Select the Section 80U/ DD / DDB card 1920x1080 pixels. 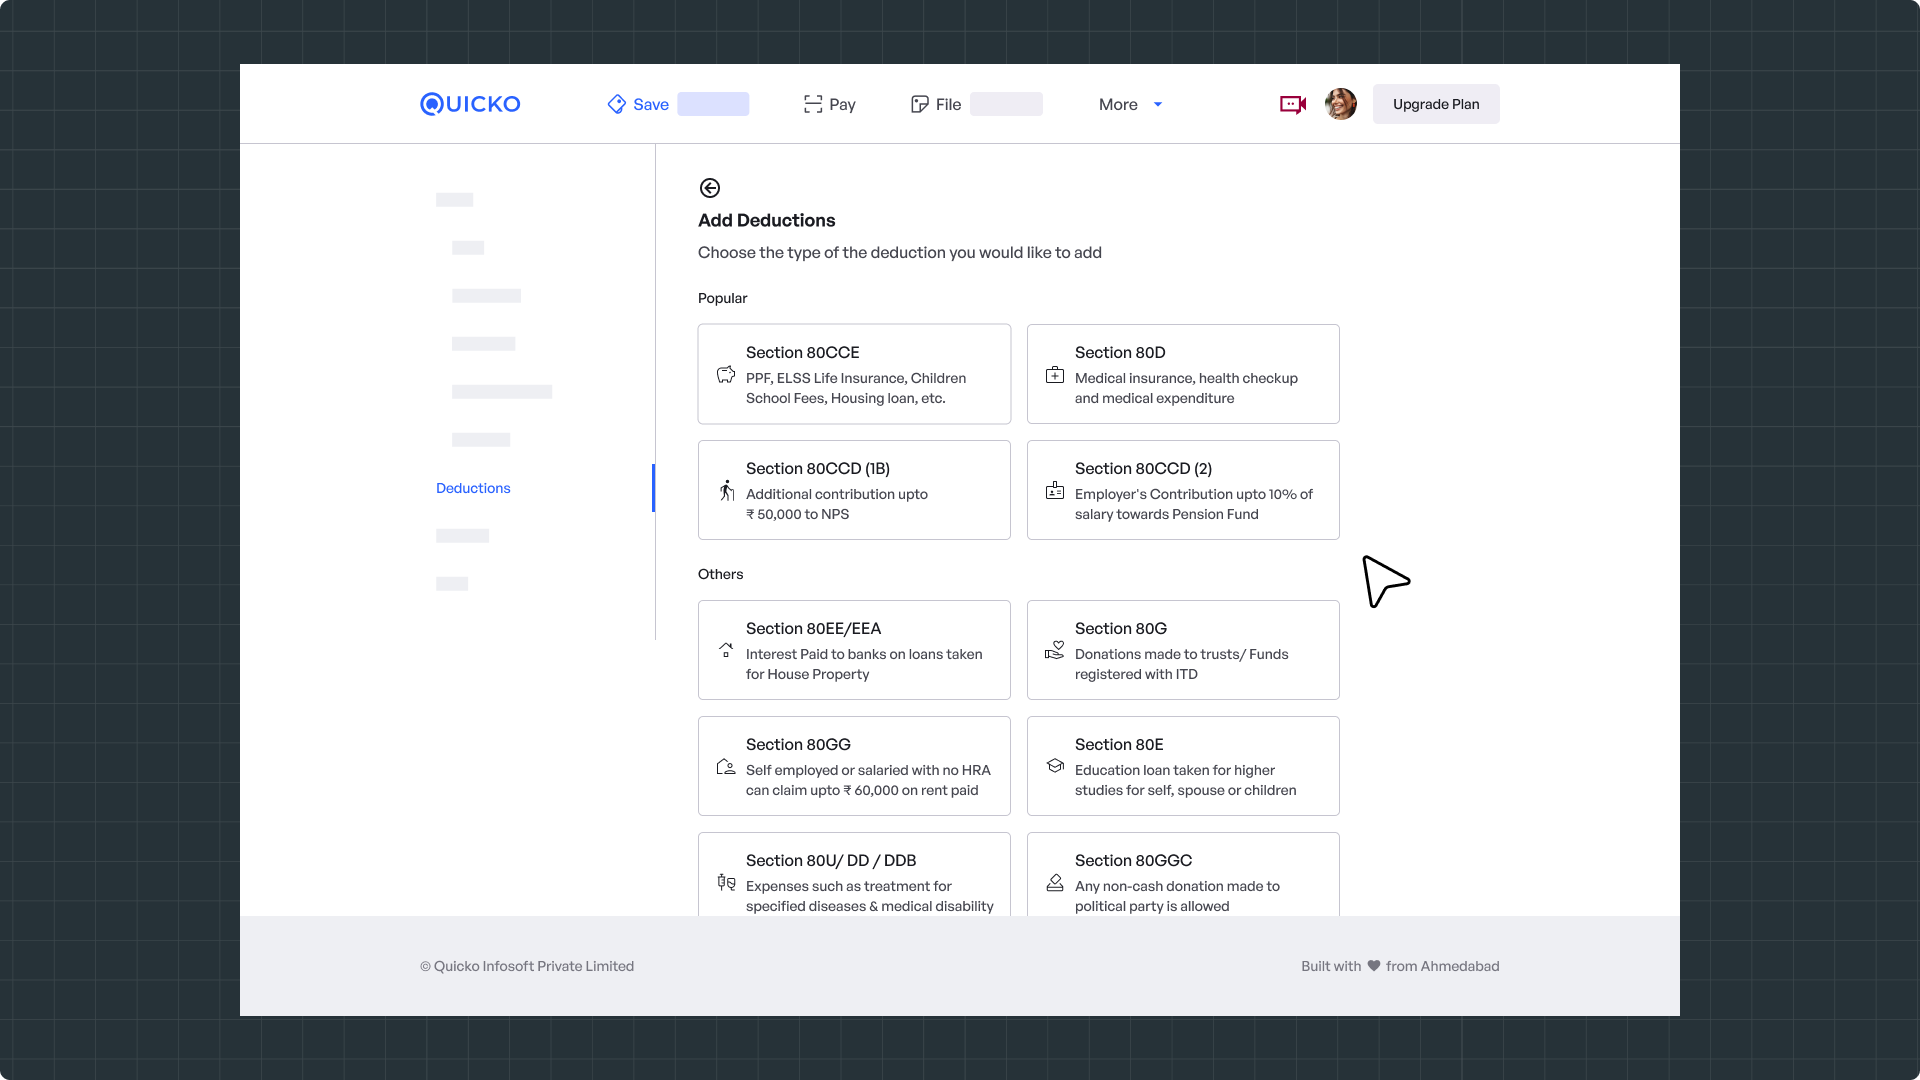853,876
